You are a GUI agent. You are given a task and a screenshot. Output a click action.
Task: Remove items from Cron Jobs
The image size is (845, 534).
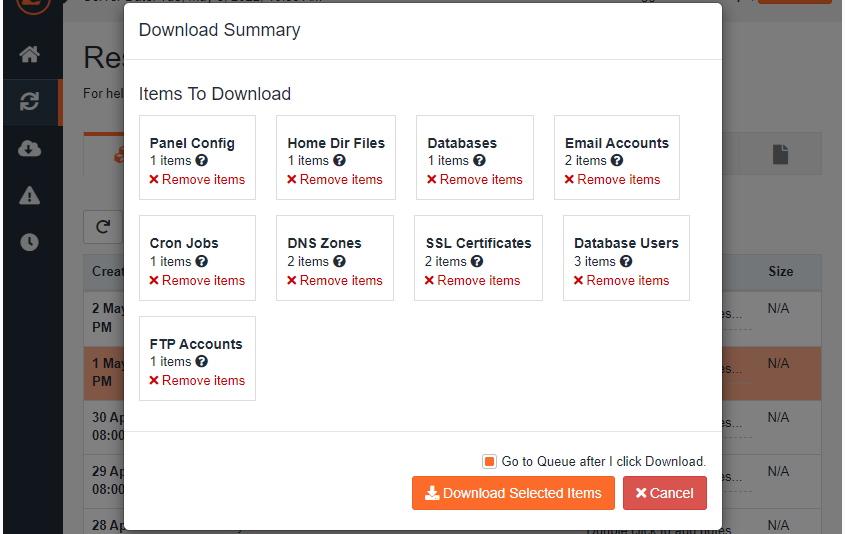197,281
